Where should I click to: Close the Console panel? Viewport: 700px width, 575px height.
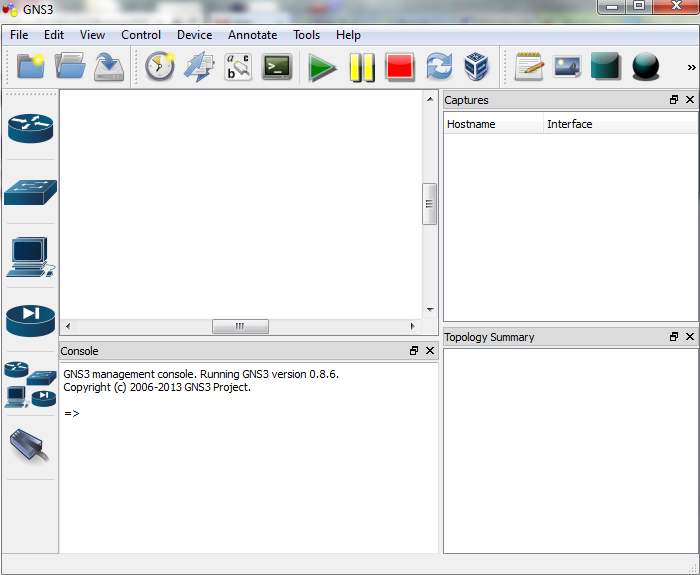430,351
